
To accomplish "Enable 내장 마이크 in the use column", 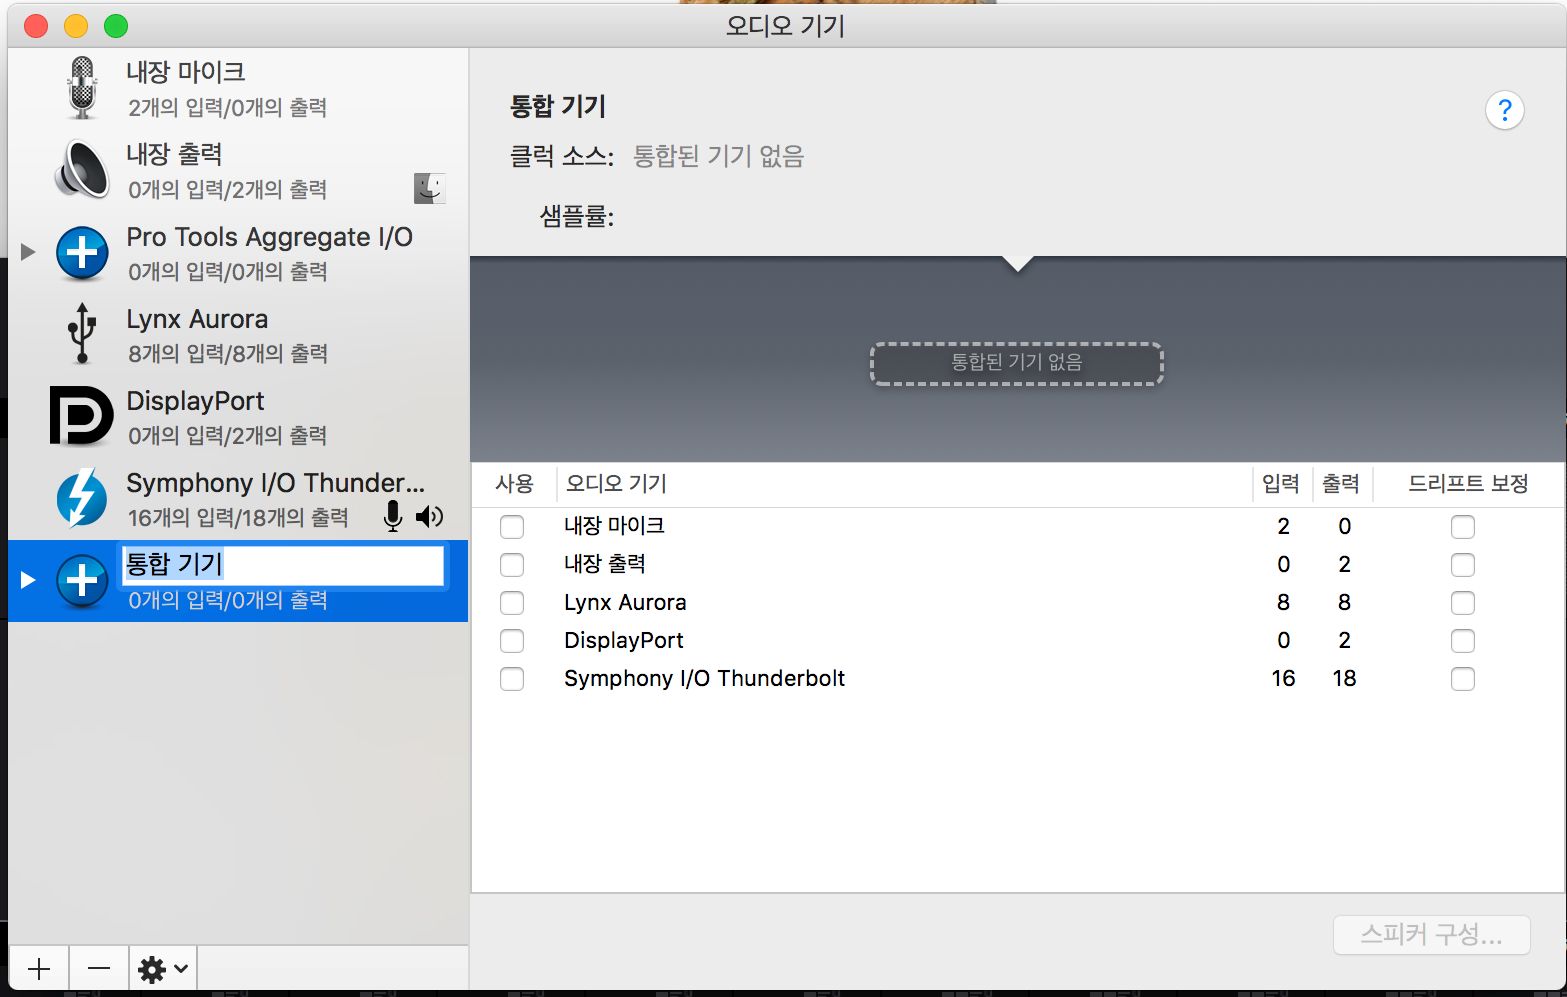I will pos(512,527).
